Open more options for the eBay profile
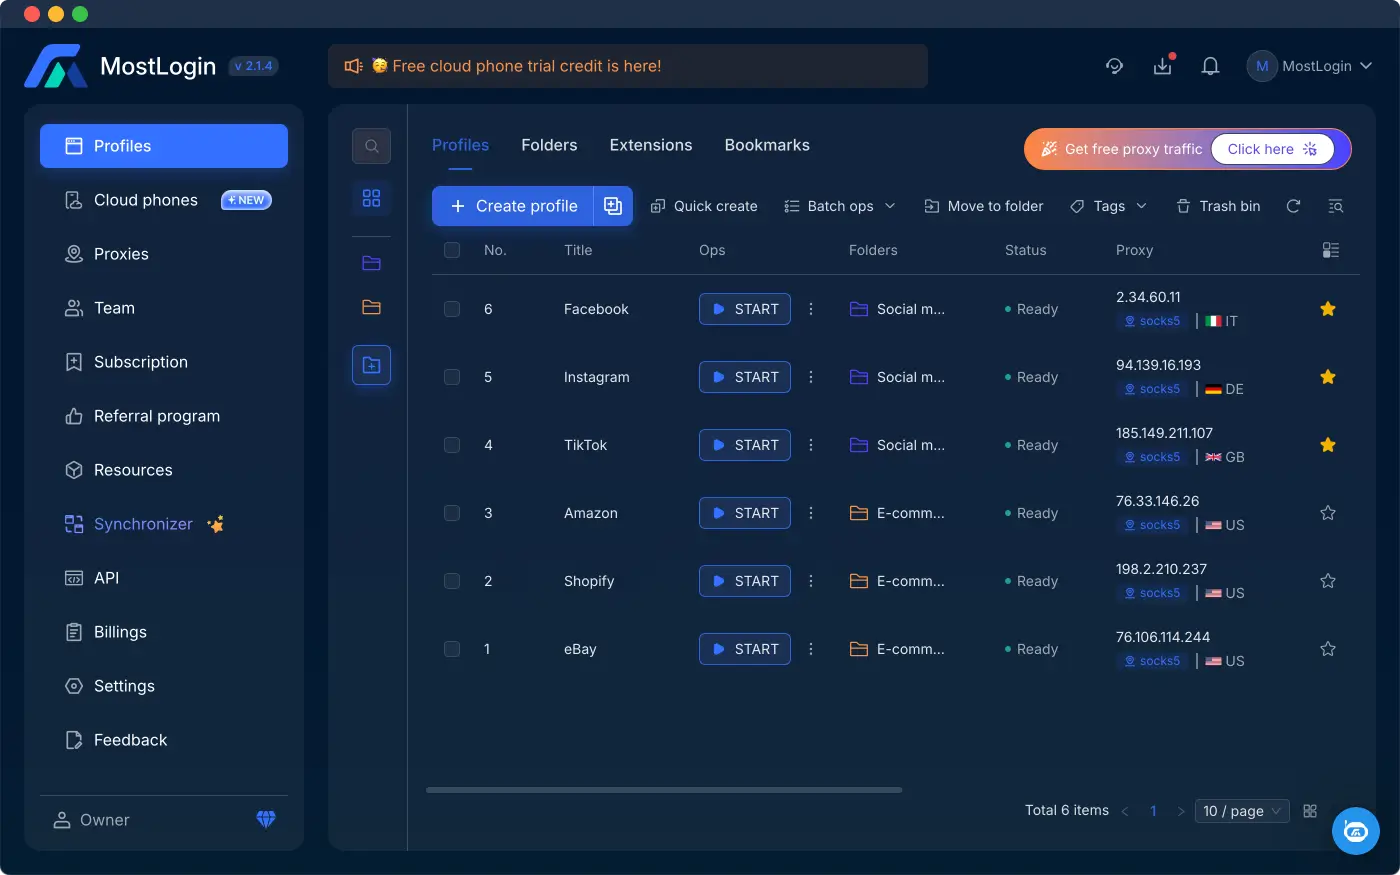 [811, 649]
